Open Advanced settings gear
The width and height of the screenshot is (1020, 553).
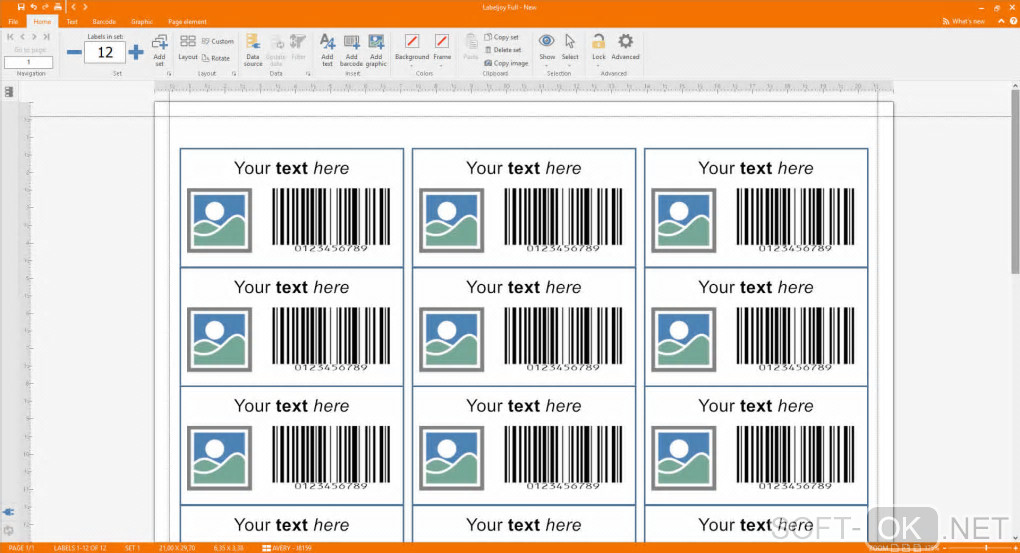coord(625,47)
